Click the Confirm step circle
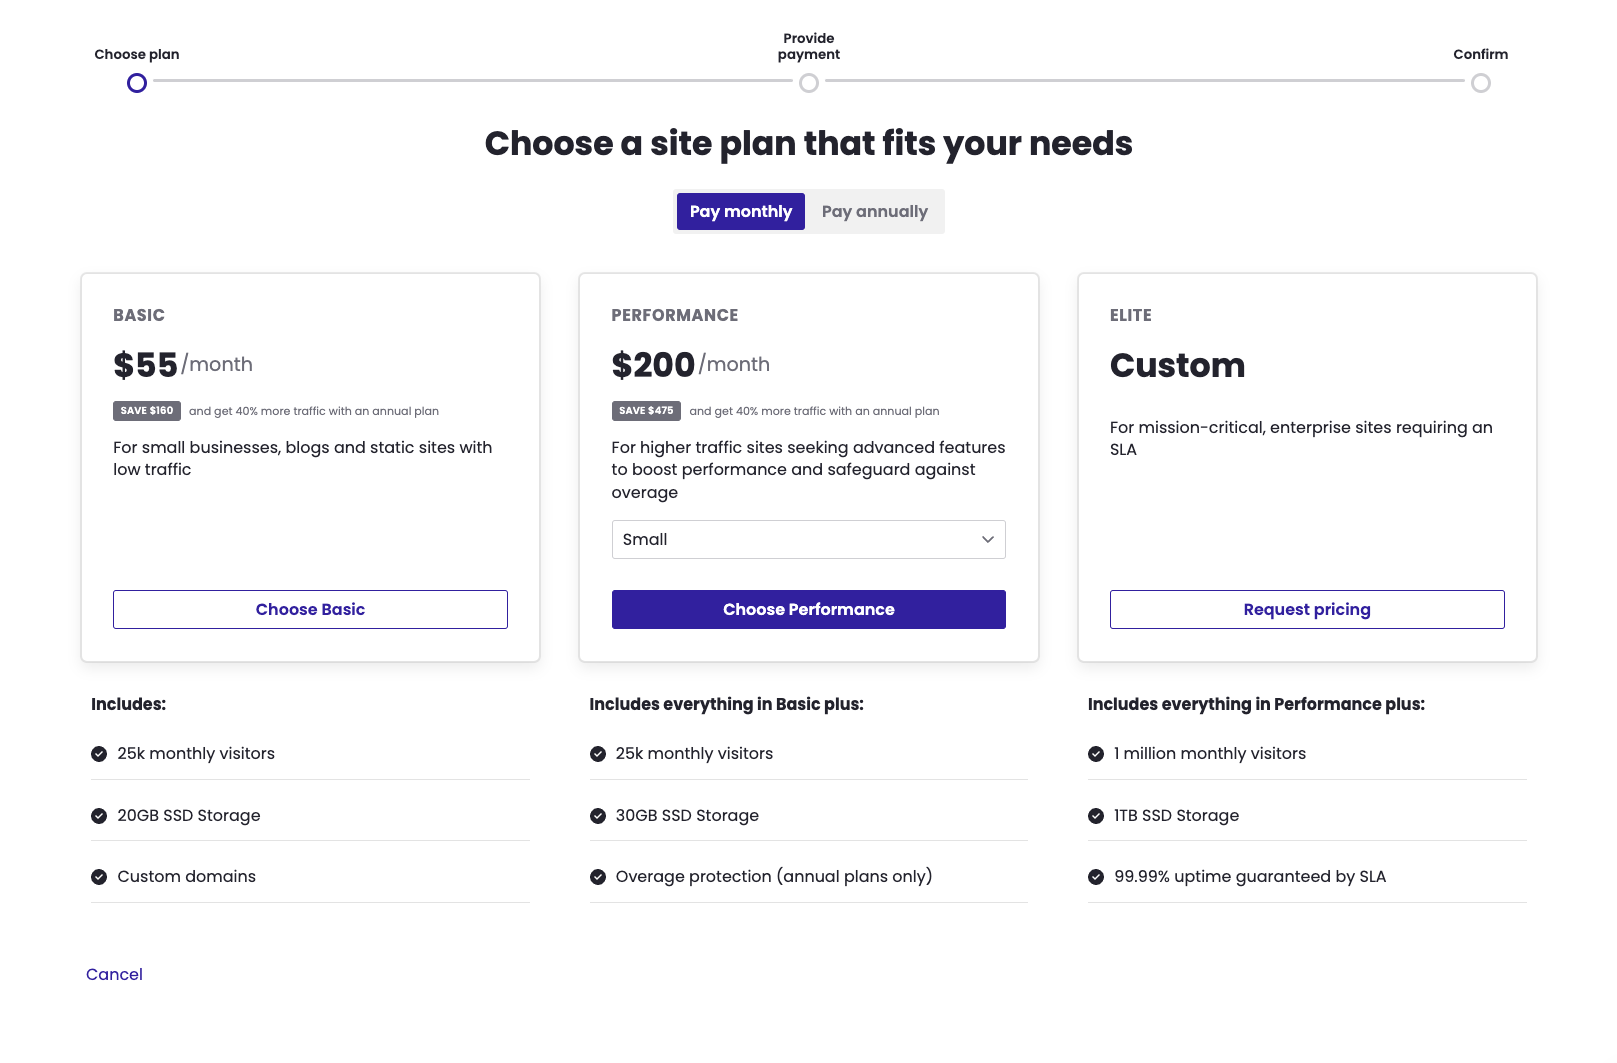Viewport: 1617px width, 1063px height. pyautogui.click(x=1481, y=83)
